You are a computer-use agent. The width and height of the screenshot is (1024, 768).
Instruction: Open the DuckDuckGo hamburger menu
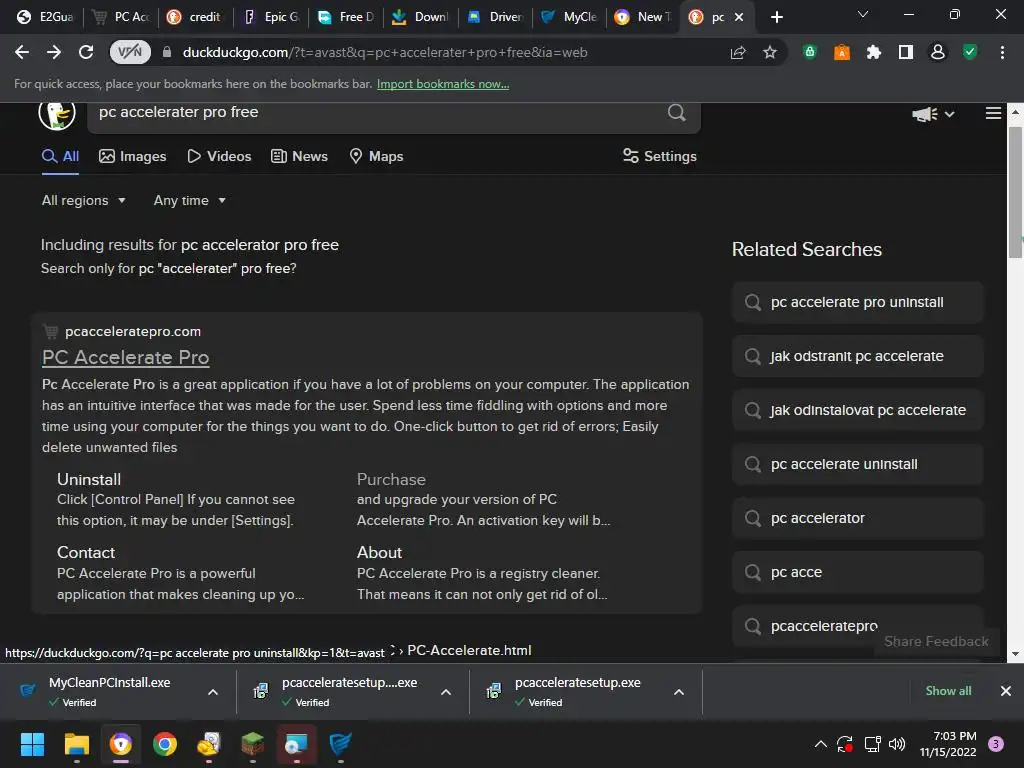[x=993, y=114]
